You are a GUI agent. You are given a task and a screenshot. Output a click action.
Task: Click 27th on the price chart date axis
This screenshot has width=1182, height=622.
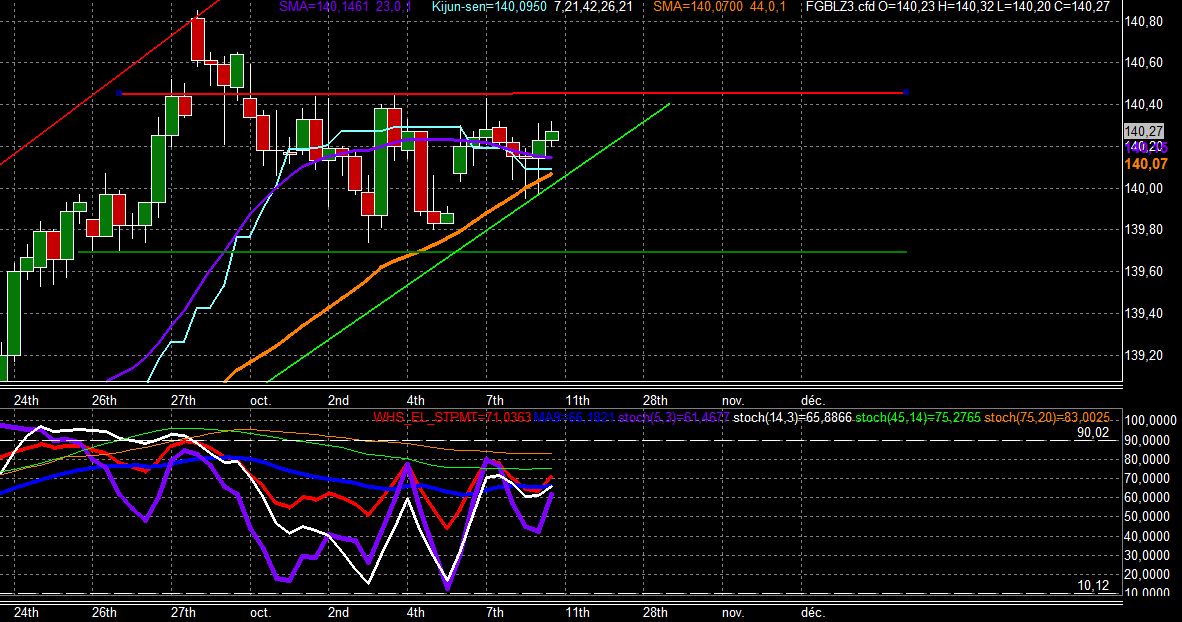[x=183, y=400]
